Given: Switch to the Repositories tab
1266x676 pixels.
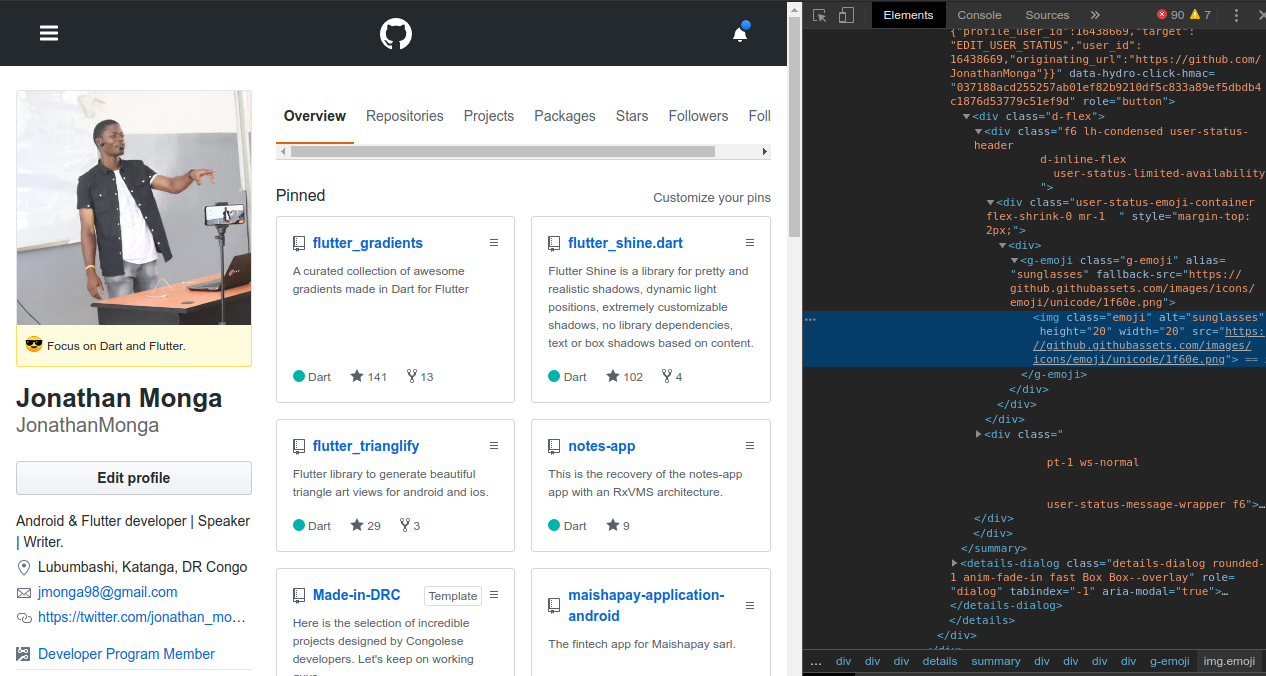Looking at the screenshot, I should tap(405, 116).
